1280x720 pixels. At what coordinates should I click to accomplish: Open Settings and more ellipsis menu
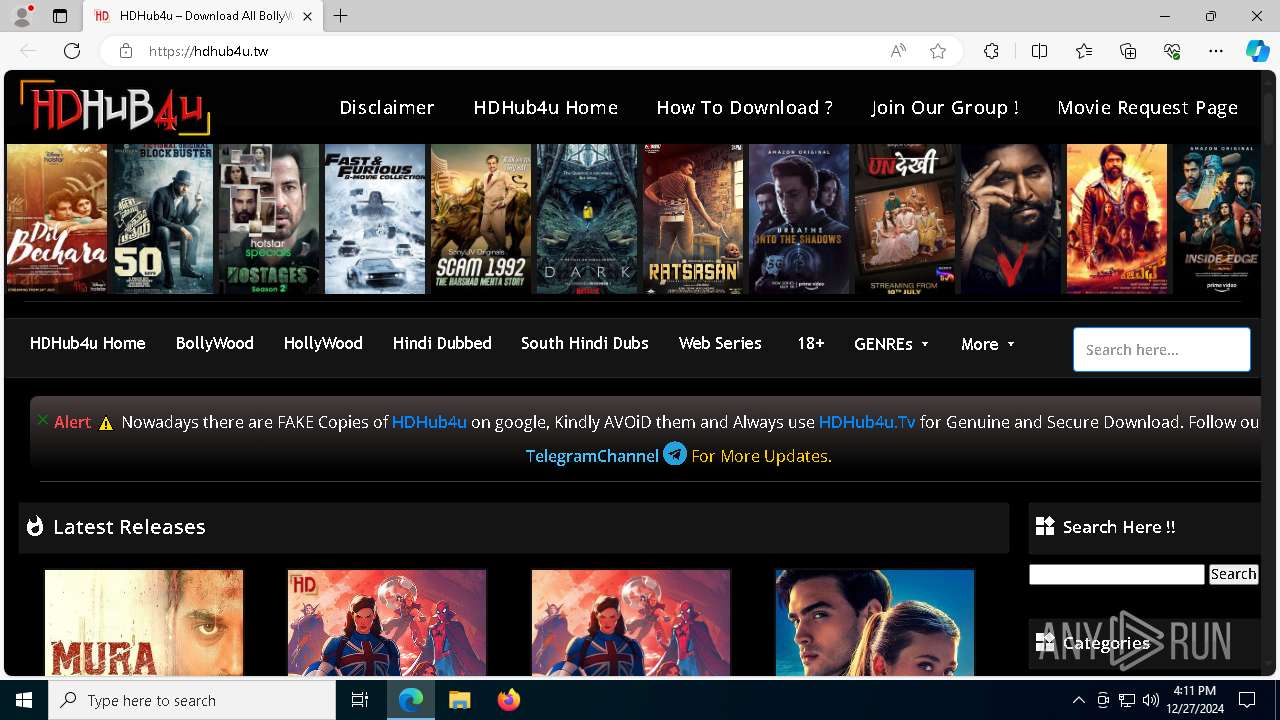[x=1216, y=51]
